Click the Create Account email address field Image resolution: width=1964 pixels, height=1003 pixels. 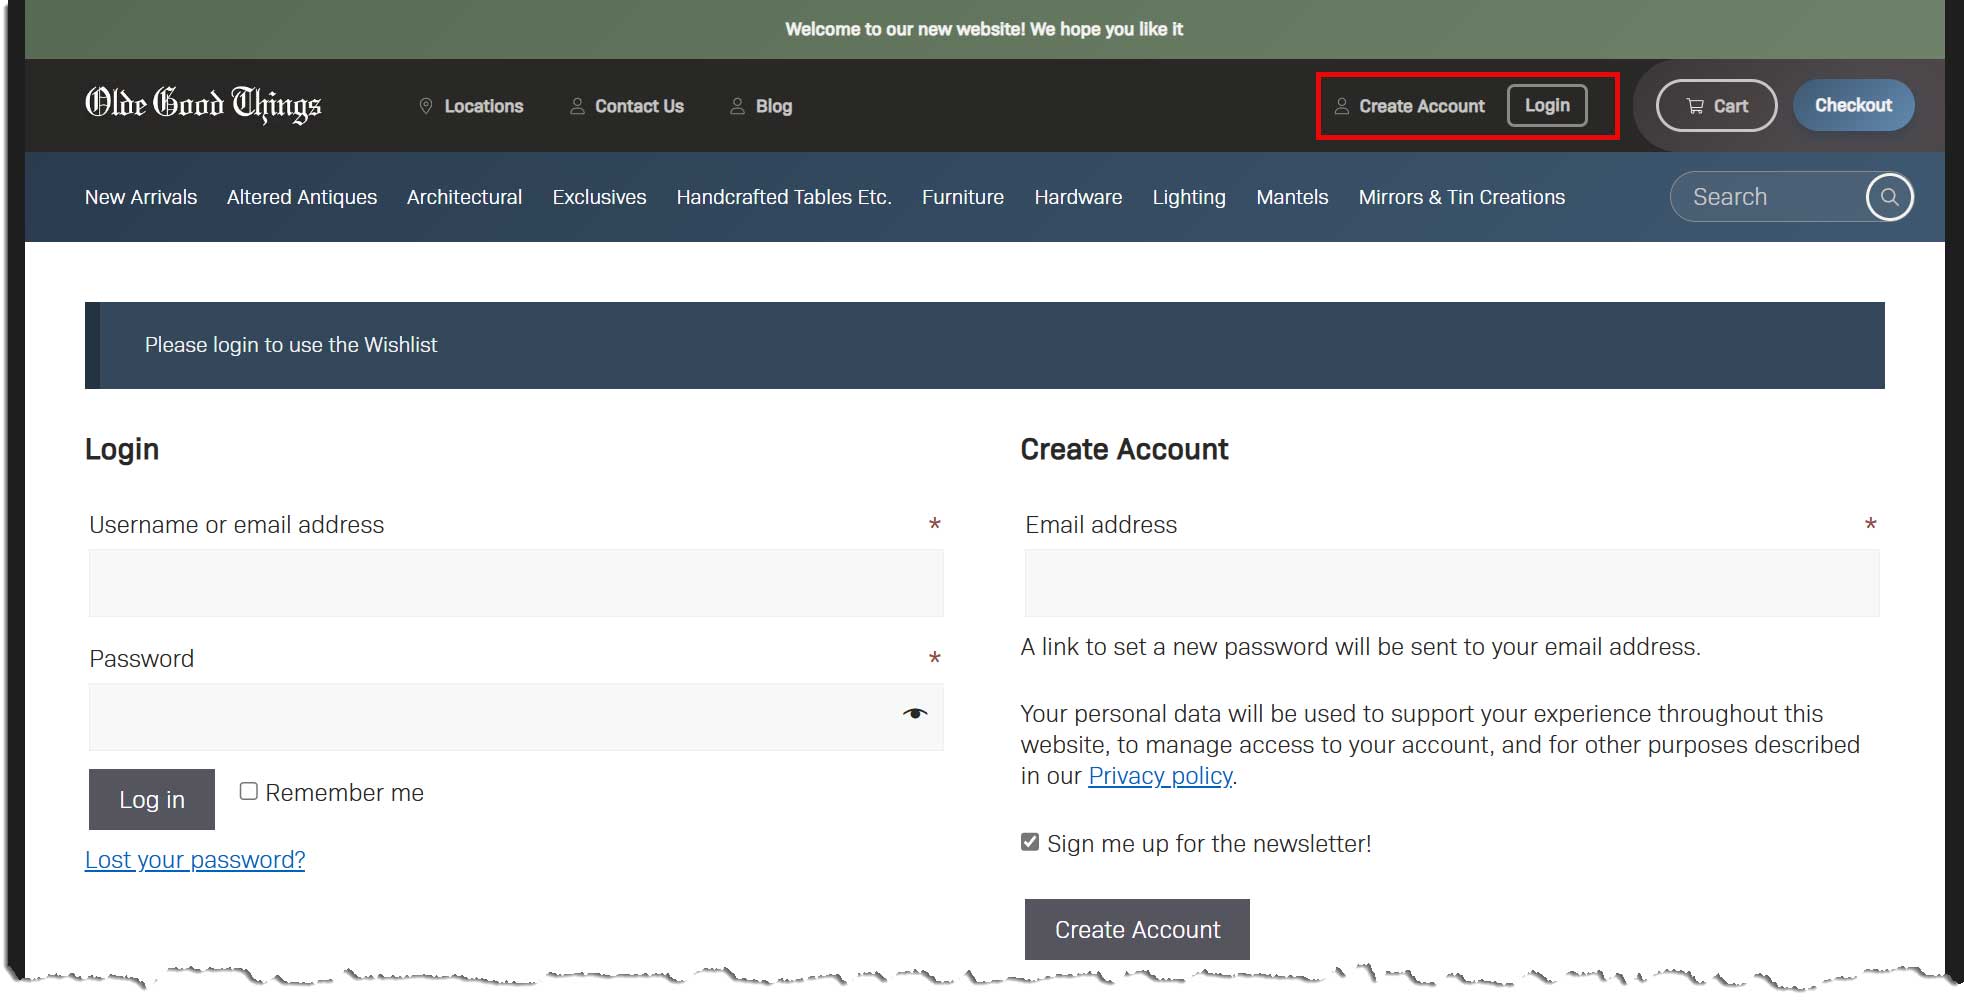click(1452, 583)
